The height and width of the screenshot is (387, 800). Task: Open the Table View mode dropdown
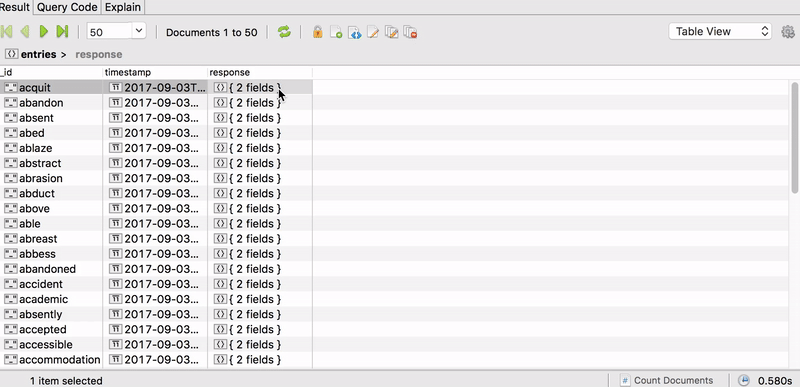[x=720, y=32]
